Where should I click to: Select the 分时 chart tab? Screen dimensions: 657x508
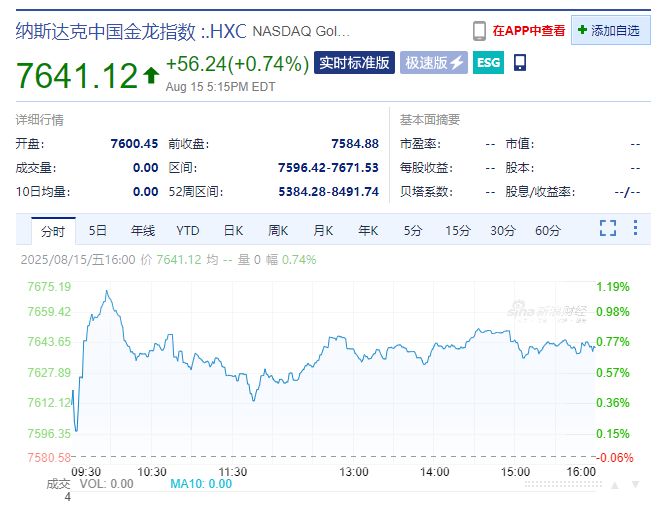53,231
